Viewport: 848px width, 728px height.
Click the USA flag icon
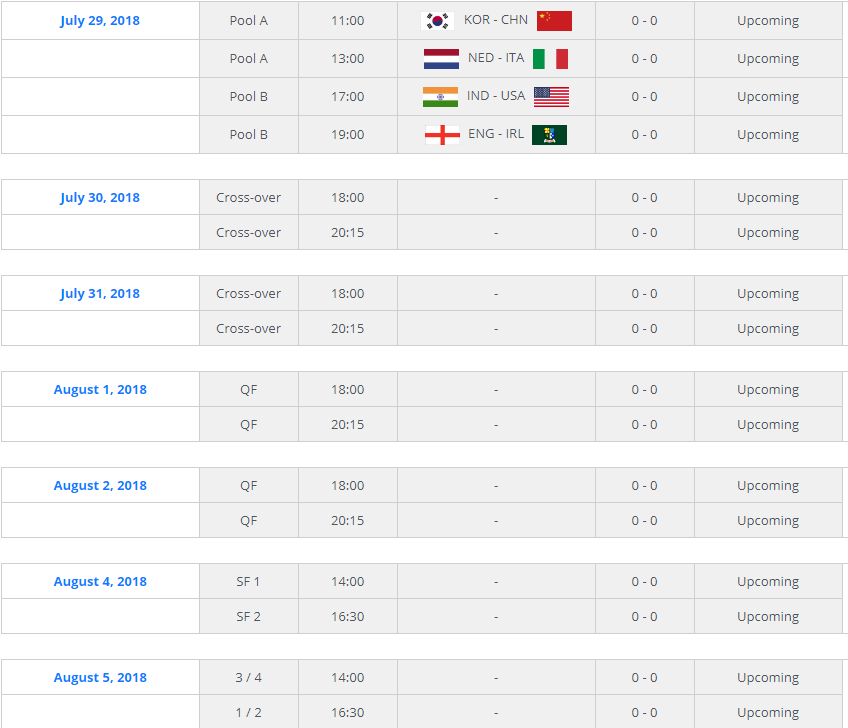coord(551,97)
